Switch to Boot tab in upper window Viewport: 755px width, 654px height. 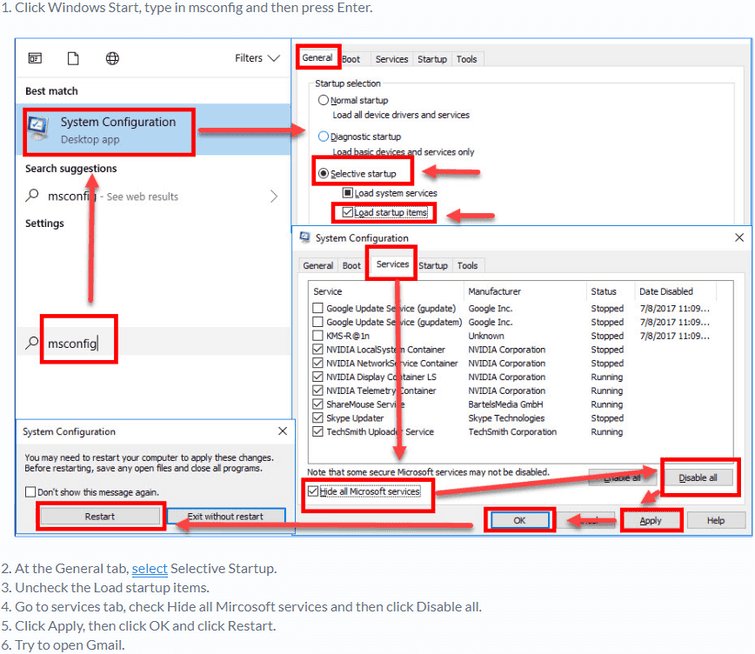click(351, 59)
